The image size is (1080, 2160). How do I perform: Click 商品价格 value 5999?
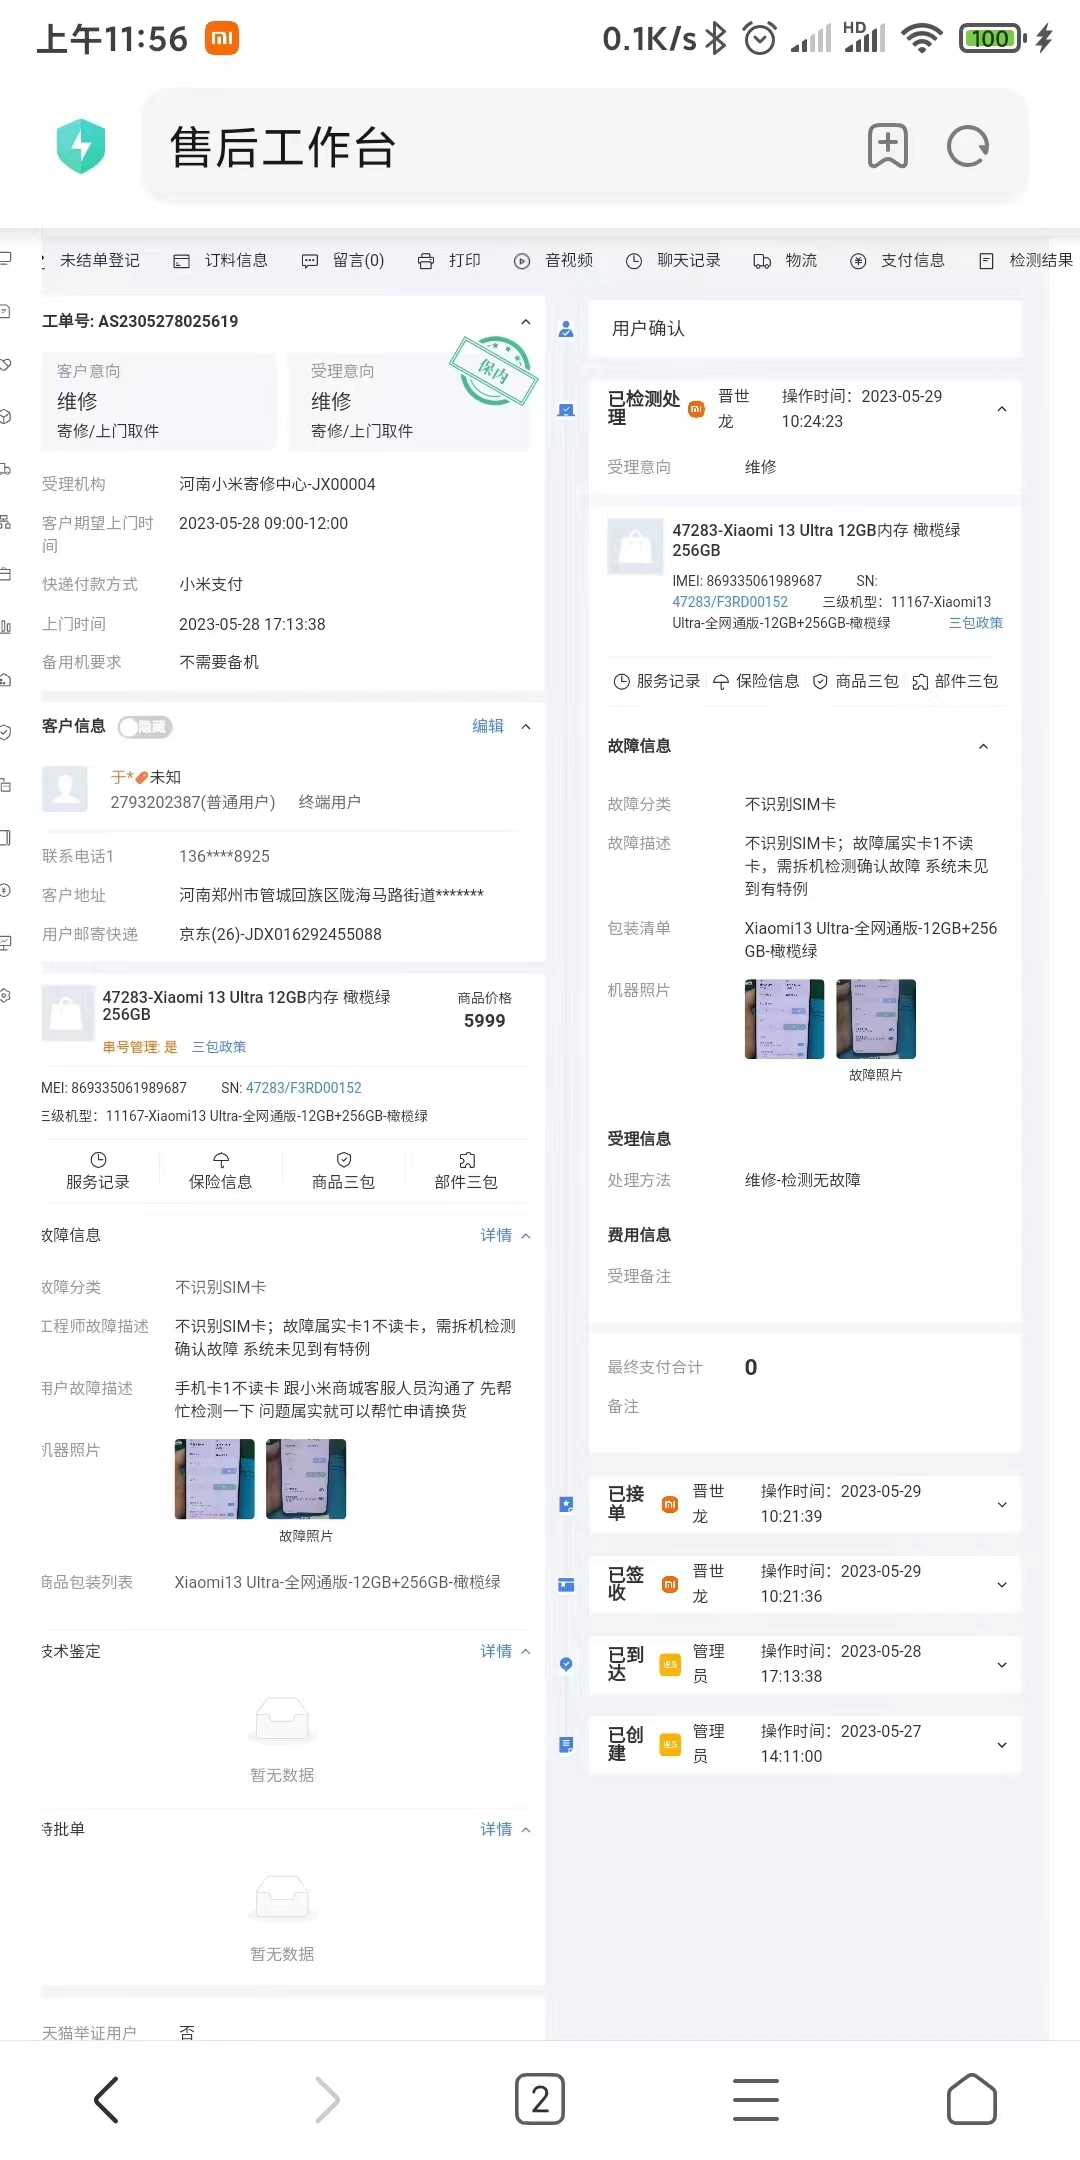tap(485, 1021)
